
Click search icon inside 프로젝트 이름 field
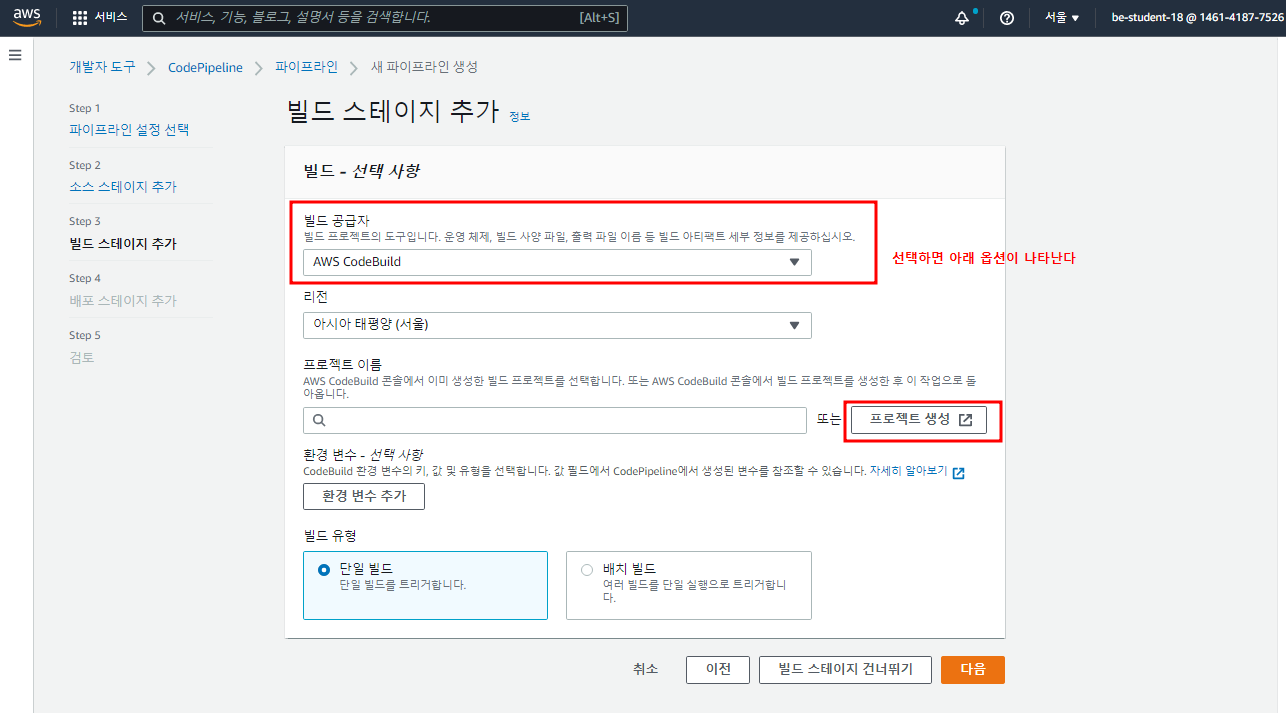318,421
